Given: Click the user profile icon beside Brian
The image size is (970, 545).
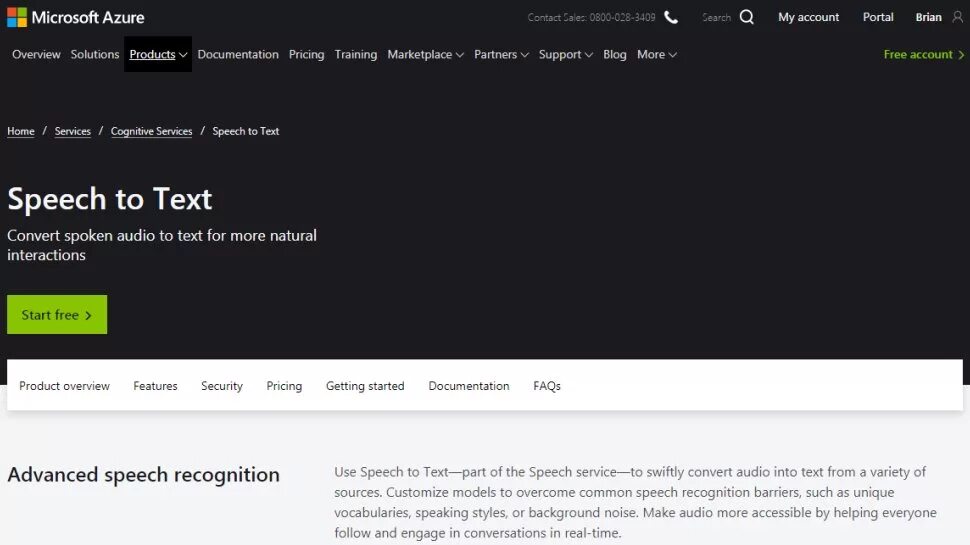Looking at the screenshot, I should pyautogui.click(x=958, y=17).
